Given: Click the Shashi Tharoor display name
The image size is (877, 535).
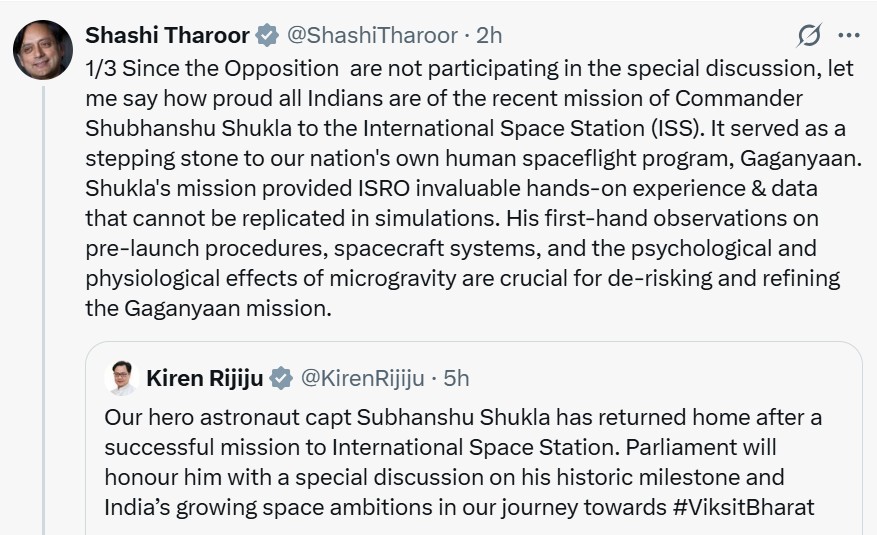Looking at the screenshot, I should (x=167, y=36).
